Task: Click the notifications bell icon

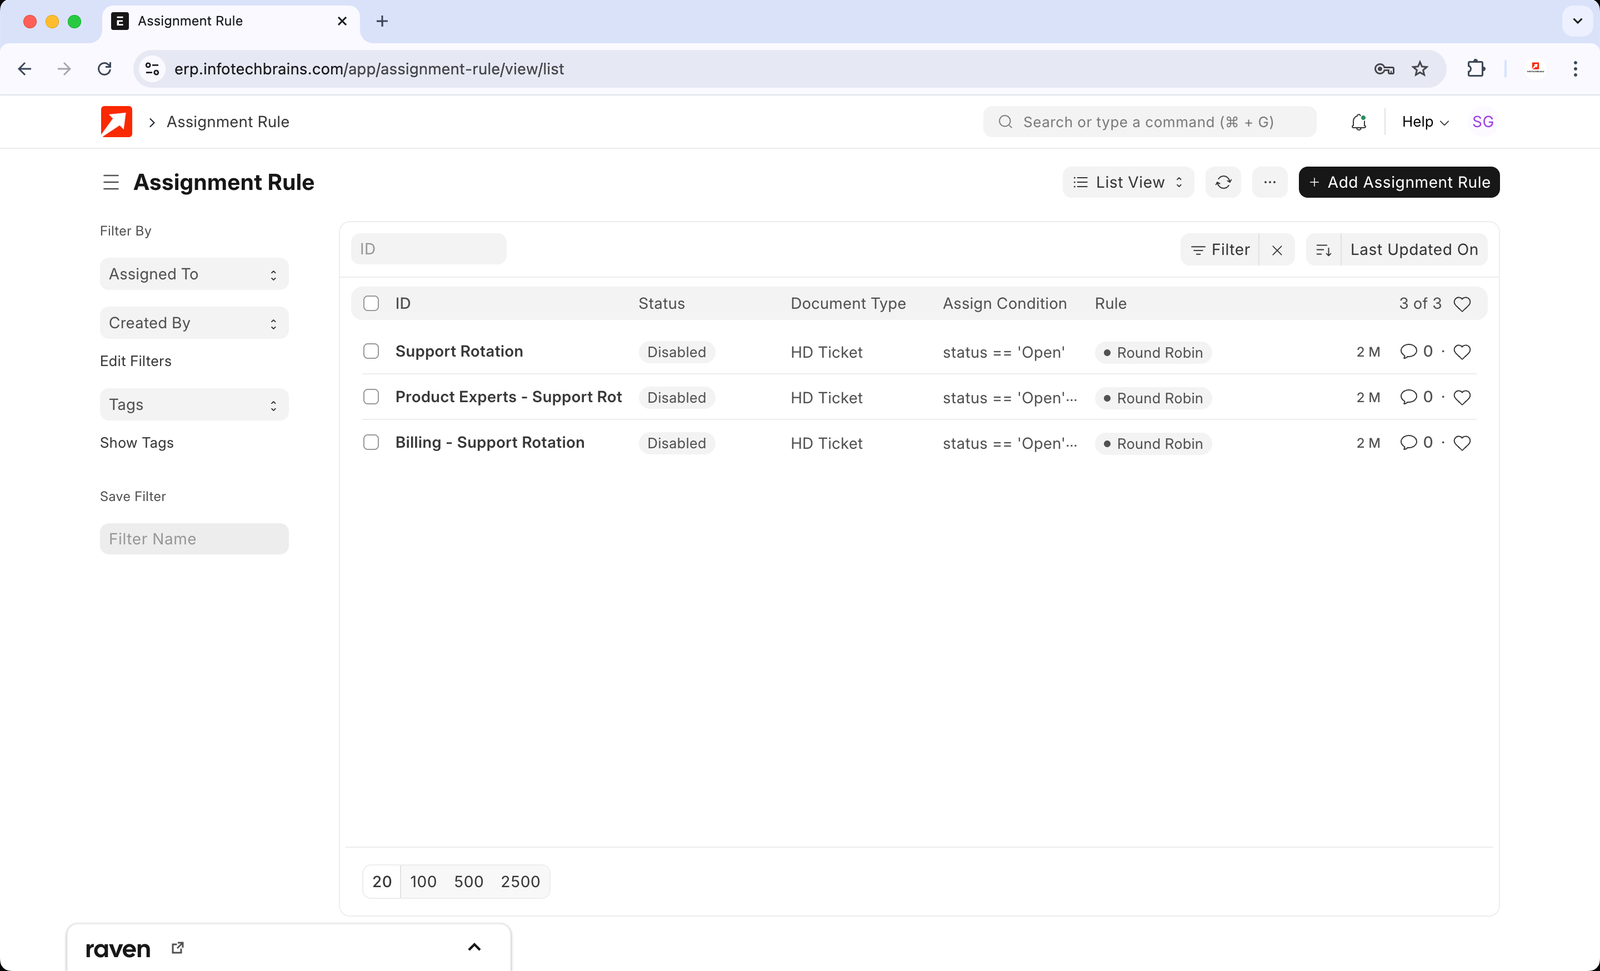Action: (x=1358, y=122)
